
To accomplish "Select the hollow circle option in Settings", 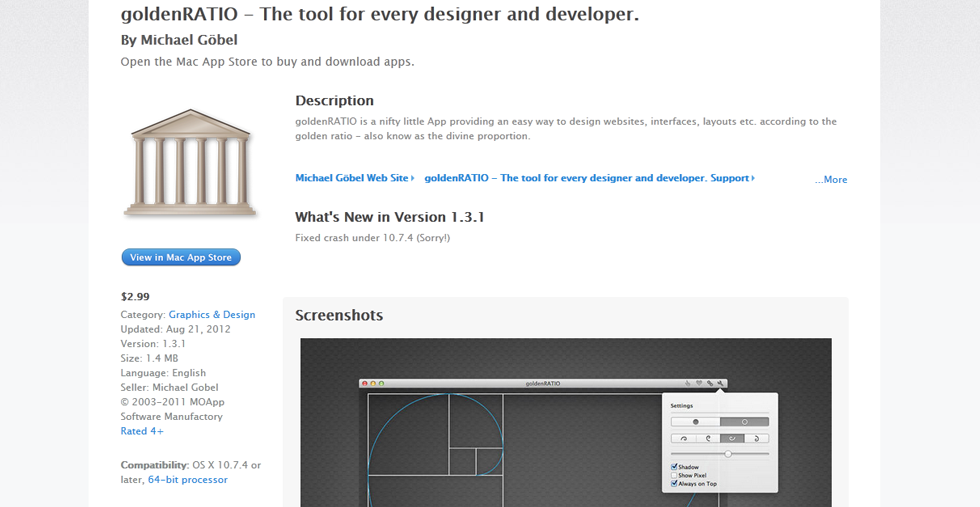I will (744, 422).
